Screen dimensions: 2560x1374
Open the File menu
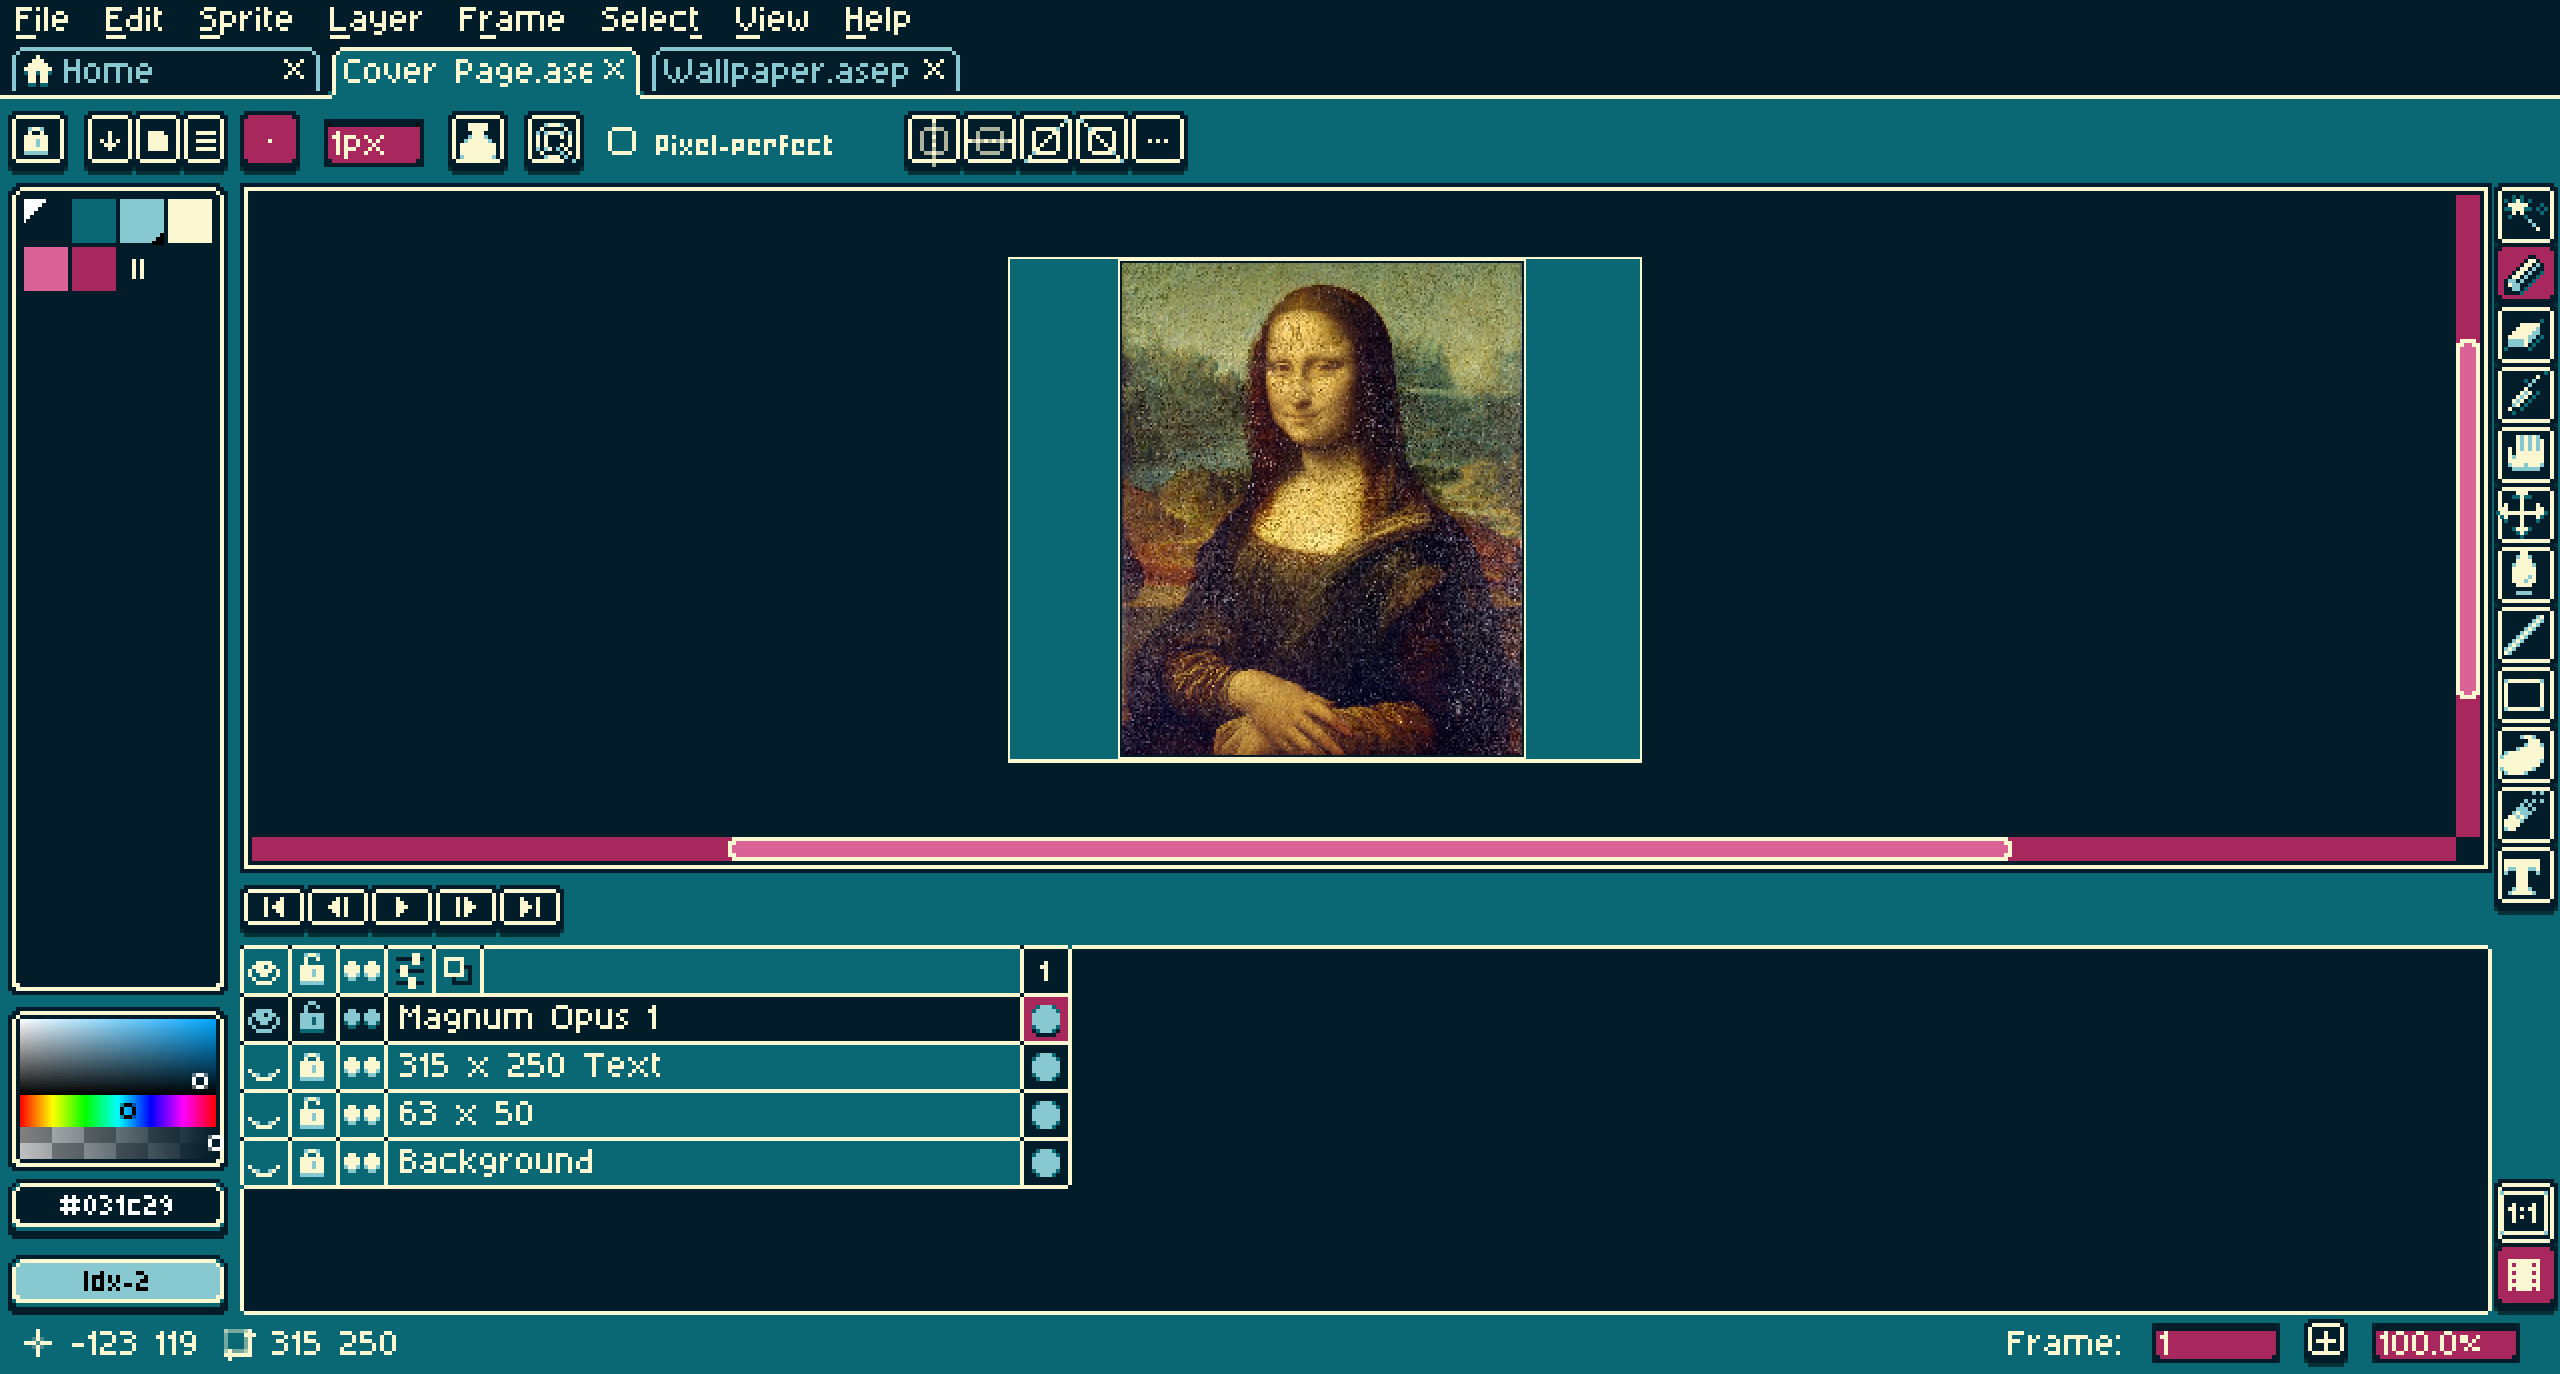41,19
